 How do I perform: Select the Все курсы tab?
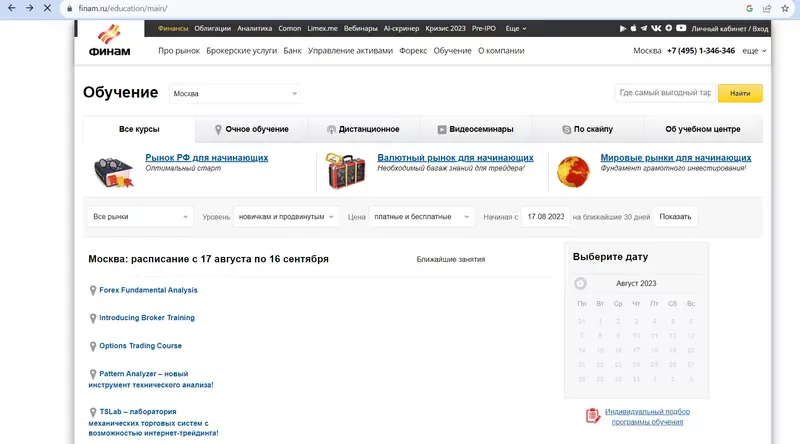coord(139,129)
